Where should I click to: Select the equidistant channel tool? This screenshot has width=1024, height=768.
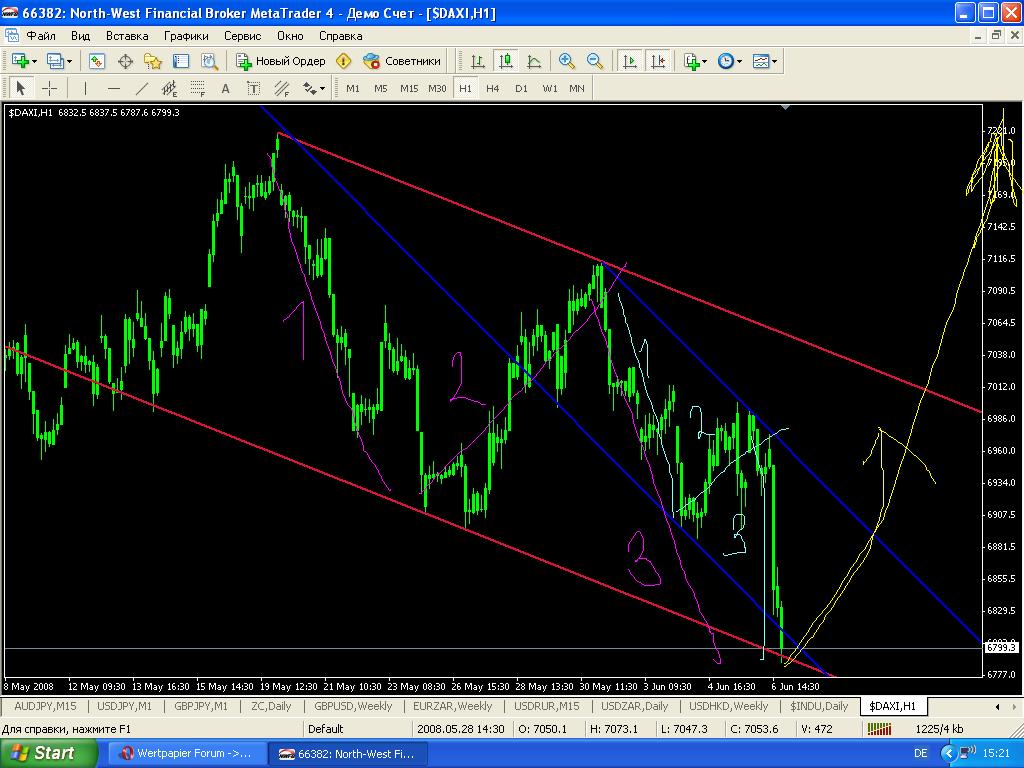[169, 88]
